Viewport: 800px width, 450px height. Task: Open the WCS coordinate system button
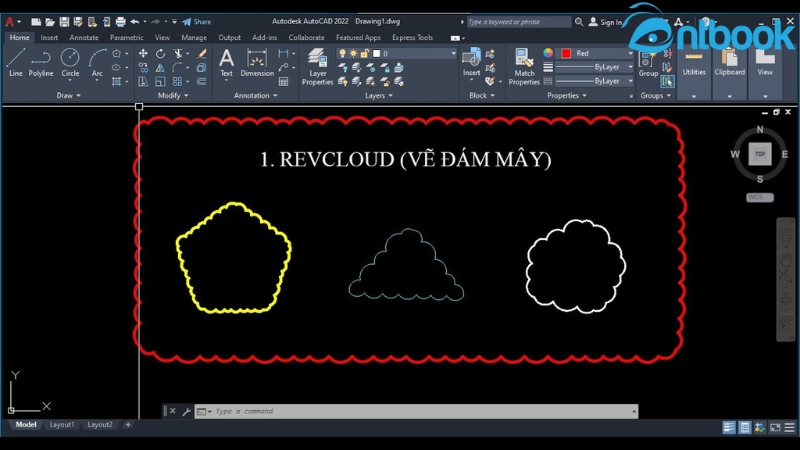click(760, 197)
